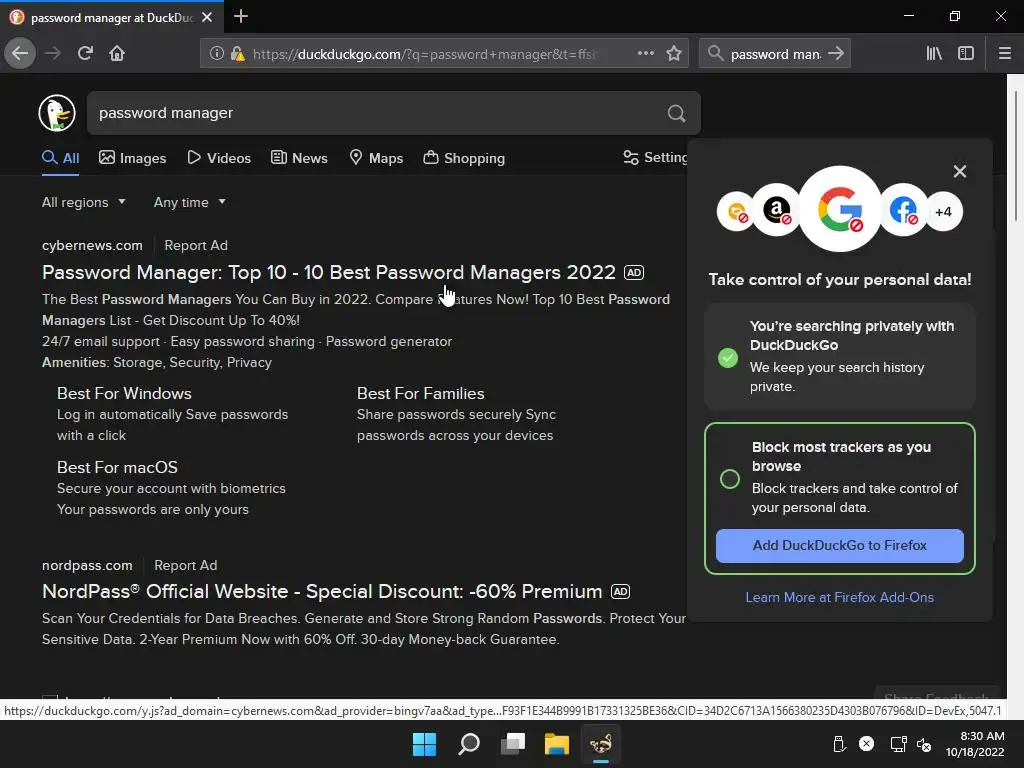Open NordPass Official Website ad link

[x=322, y=591]
